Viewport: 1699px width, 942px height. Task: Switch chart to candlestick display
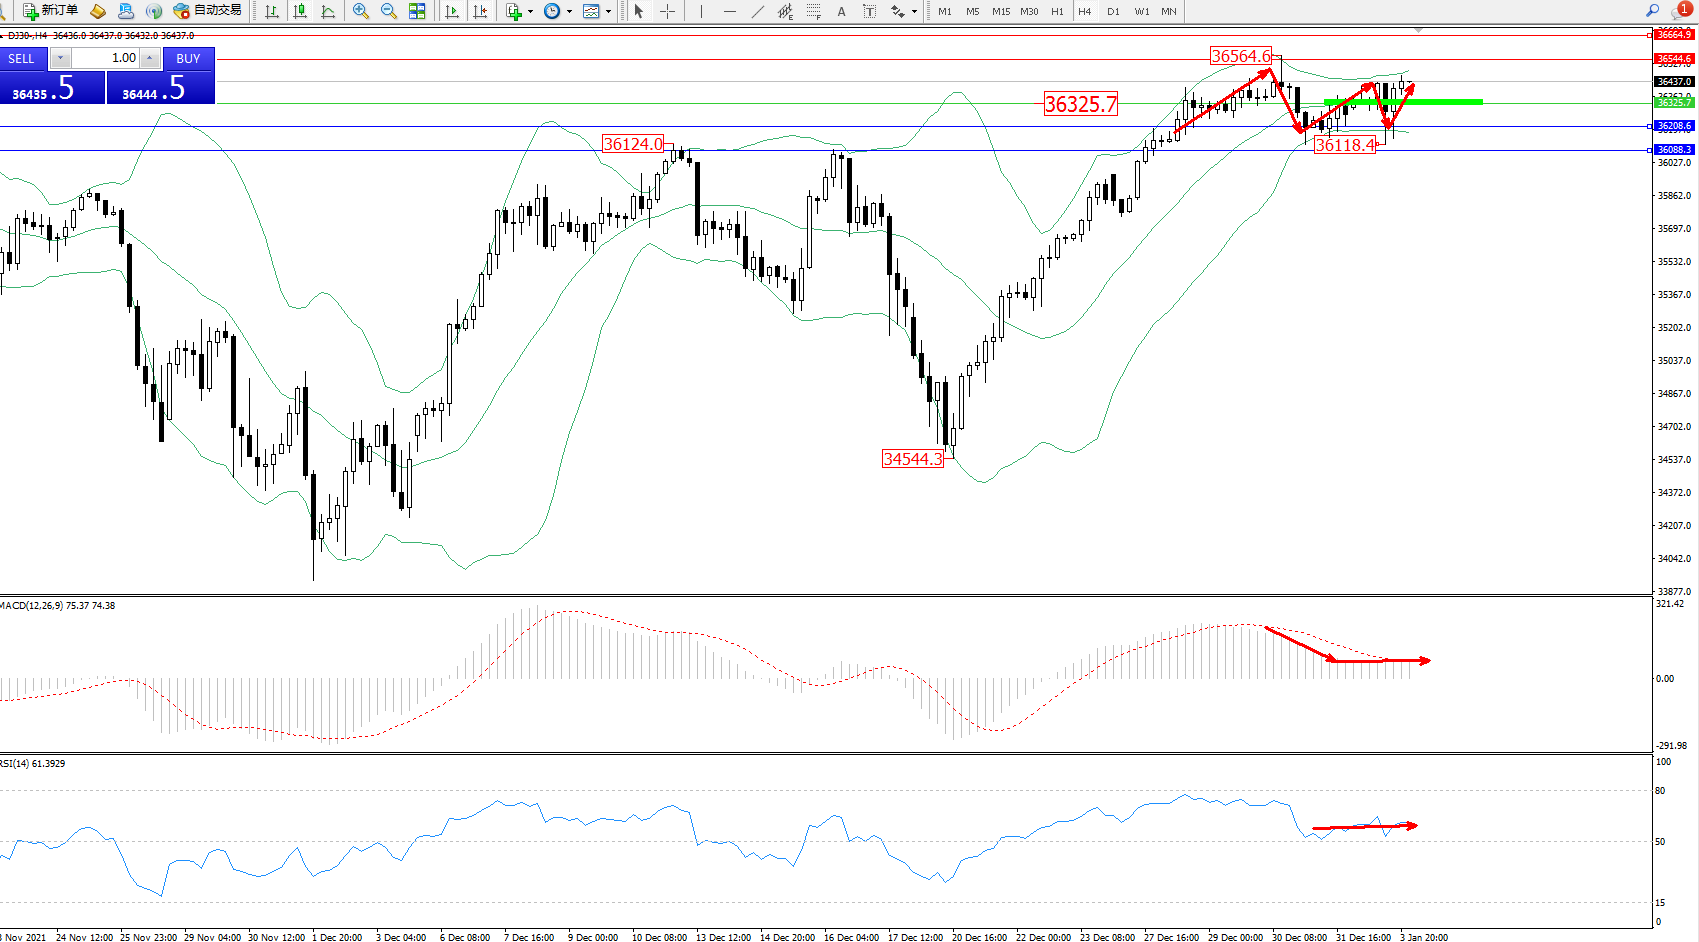coord(299,11)
